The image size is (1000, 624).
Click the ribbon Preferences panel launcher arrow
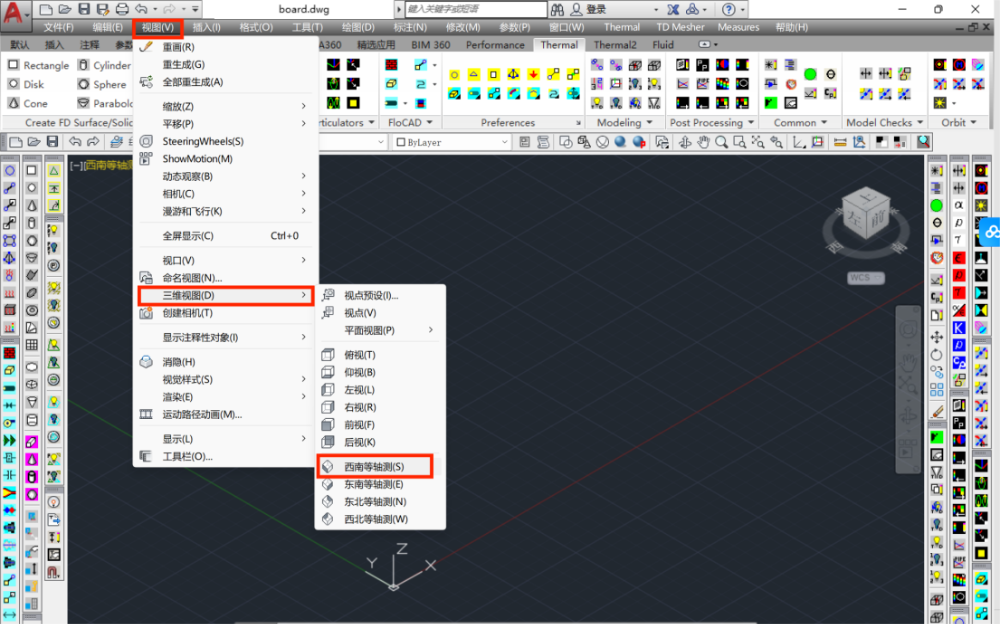click(578, 123)
